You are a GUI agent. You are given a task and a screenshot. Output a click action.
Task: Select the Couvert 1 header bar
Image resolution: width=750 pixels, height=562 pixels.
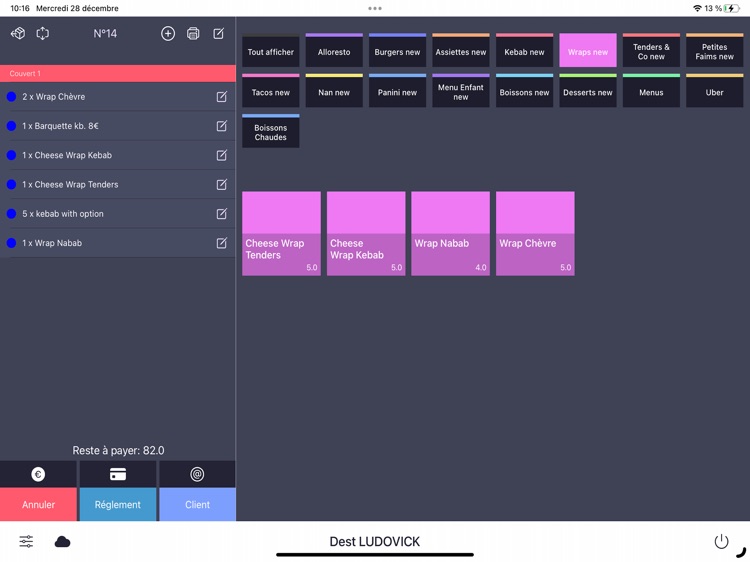118,73
